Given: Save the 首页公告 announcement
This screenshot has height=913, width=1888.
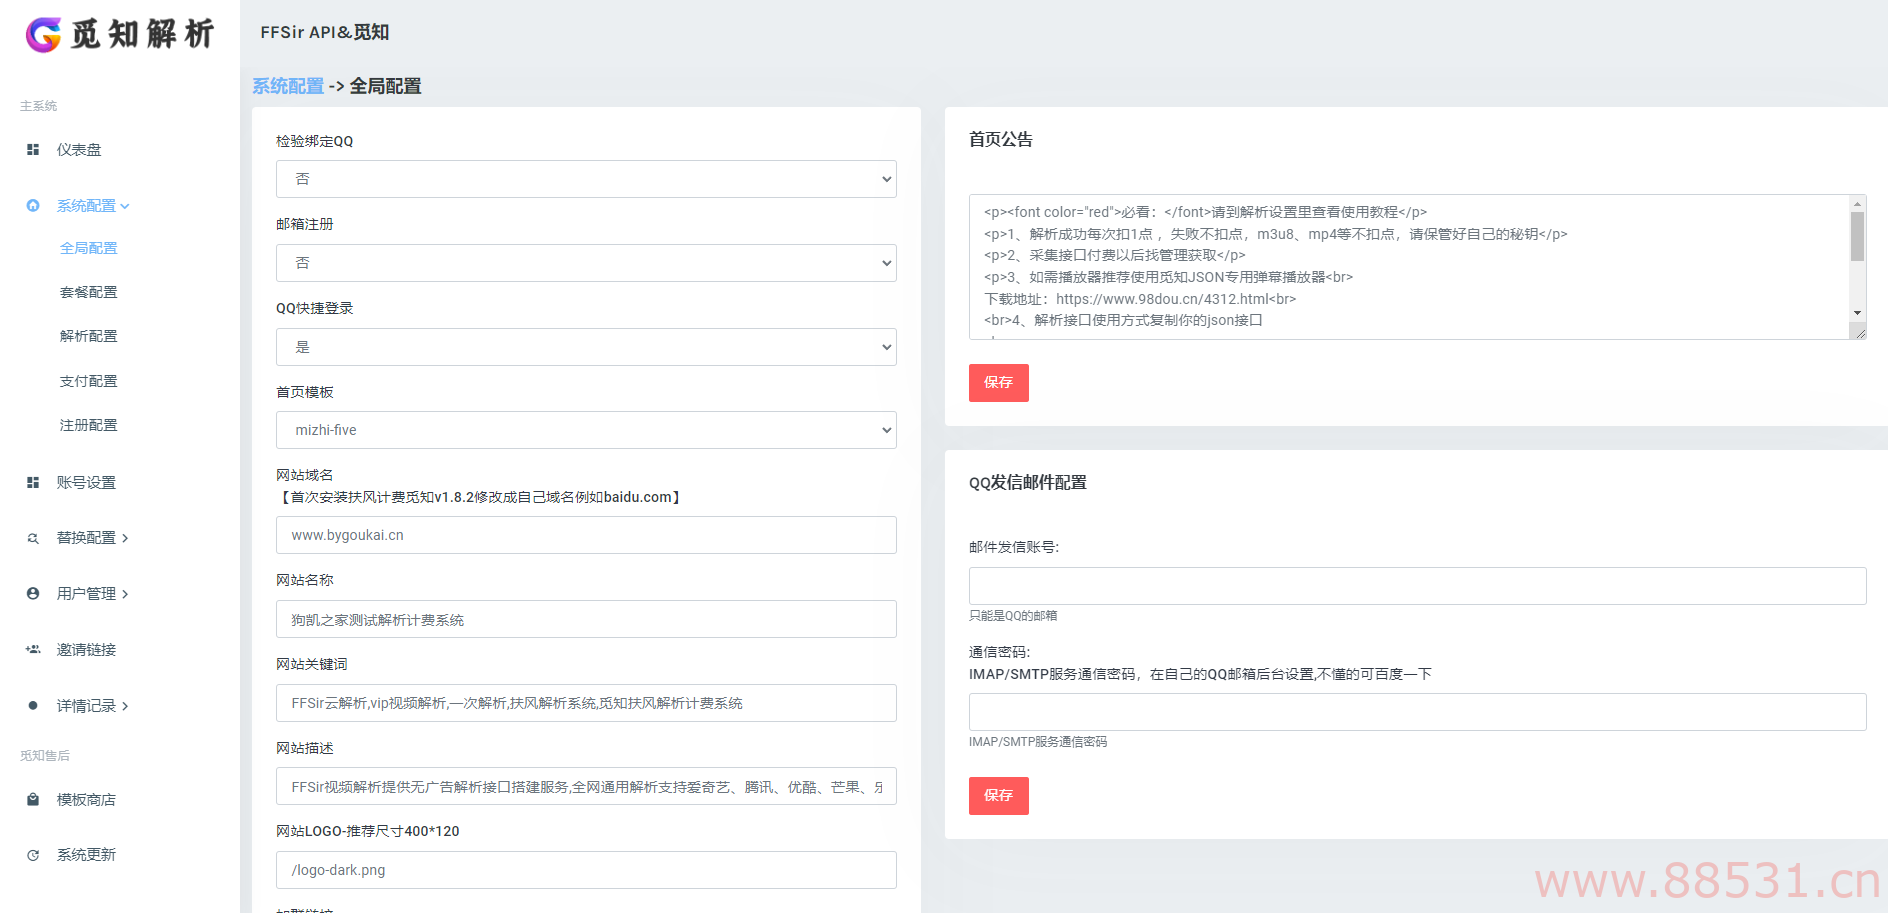Looking at the screenshot, I should pyautogui.click(x=999, y=383).
